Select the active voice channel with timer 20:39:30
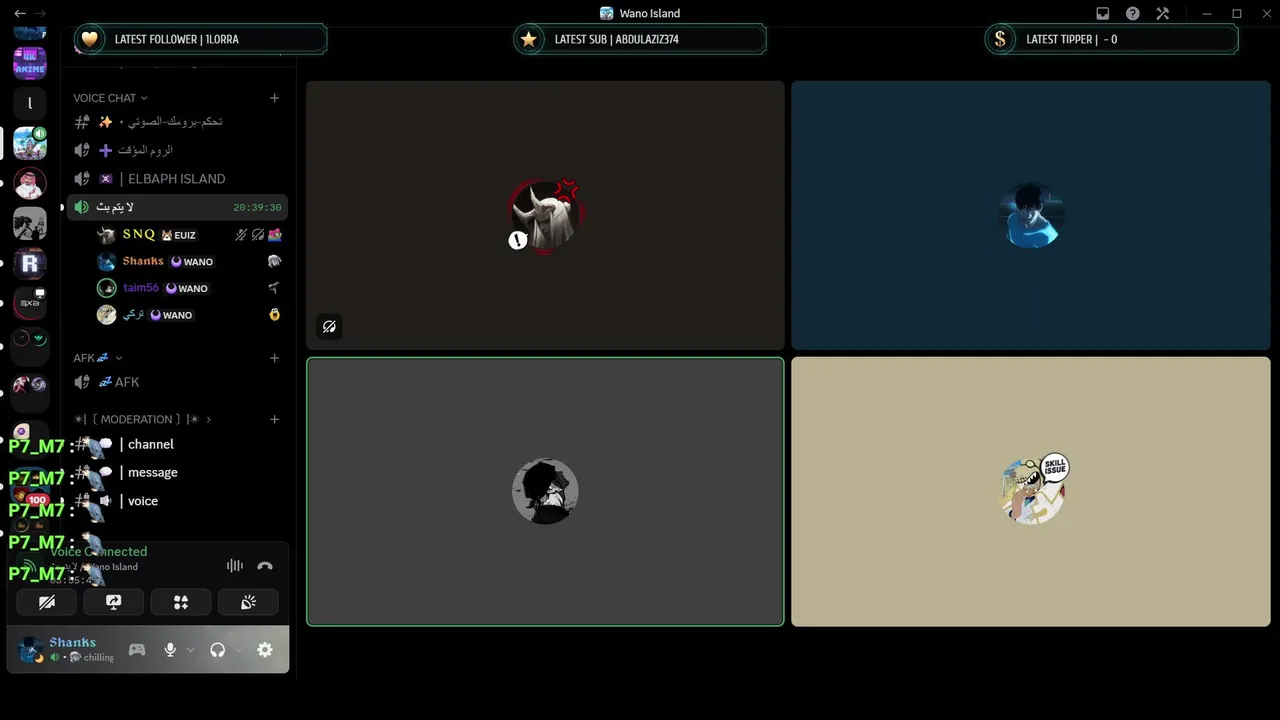 177,207
